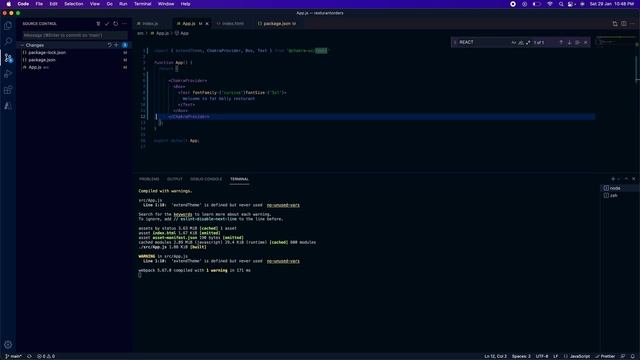Open the Go menu in menu bar
Viewport: 640px width, 360px height.
(109, 4)
